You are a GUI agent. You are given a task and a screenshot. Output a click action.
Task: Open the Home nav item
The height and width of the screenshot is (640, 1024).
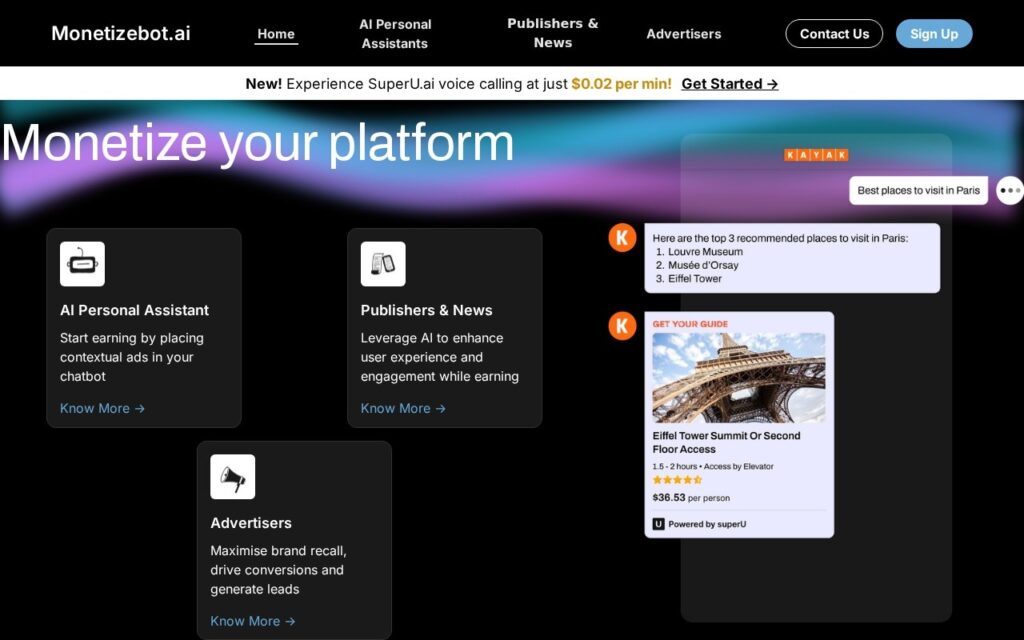tap(276, 34)
